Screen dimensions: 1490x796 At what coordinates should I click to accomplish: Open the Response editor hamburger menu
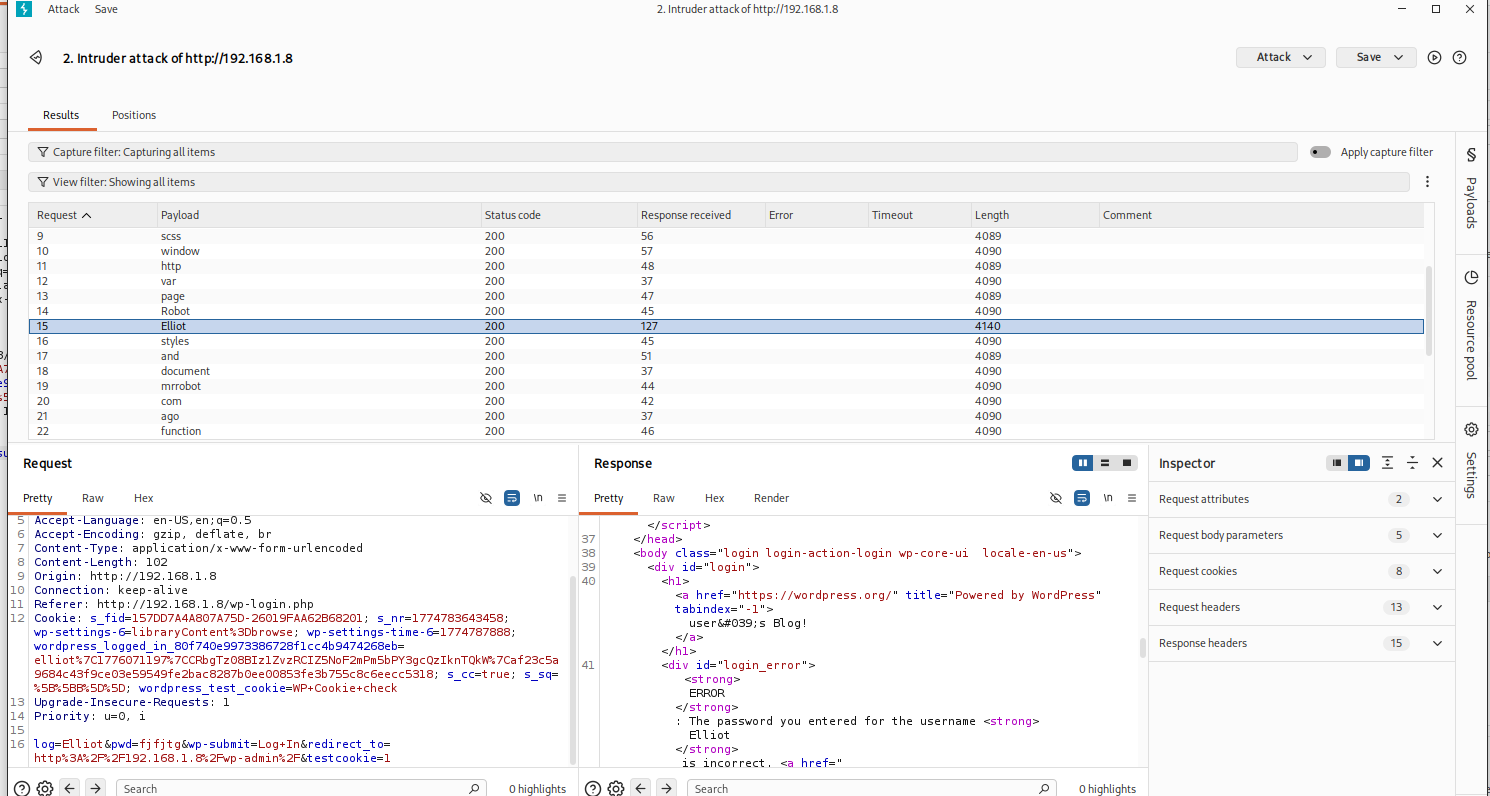pos(1132,498)
